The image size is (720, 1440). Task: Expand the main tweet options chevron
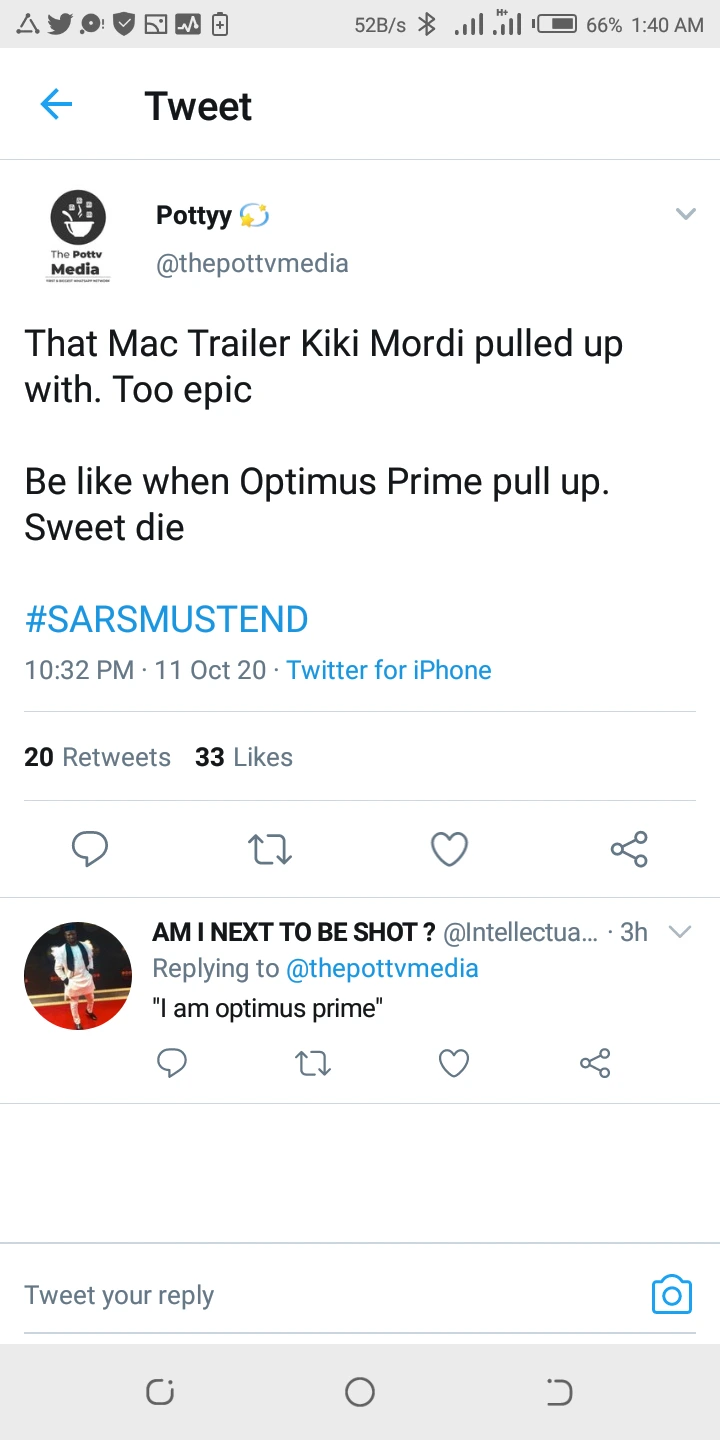coord(685,214)
